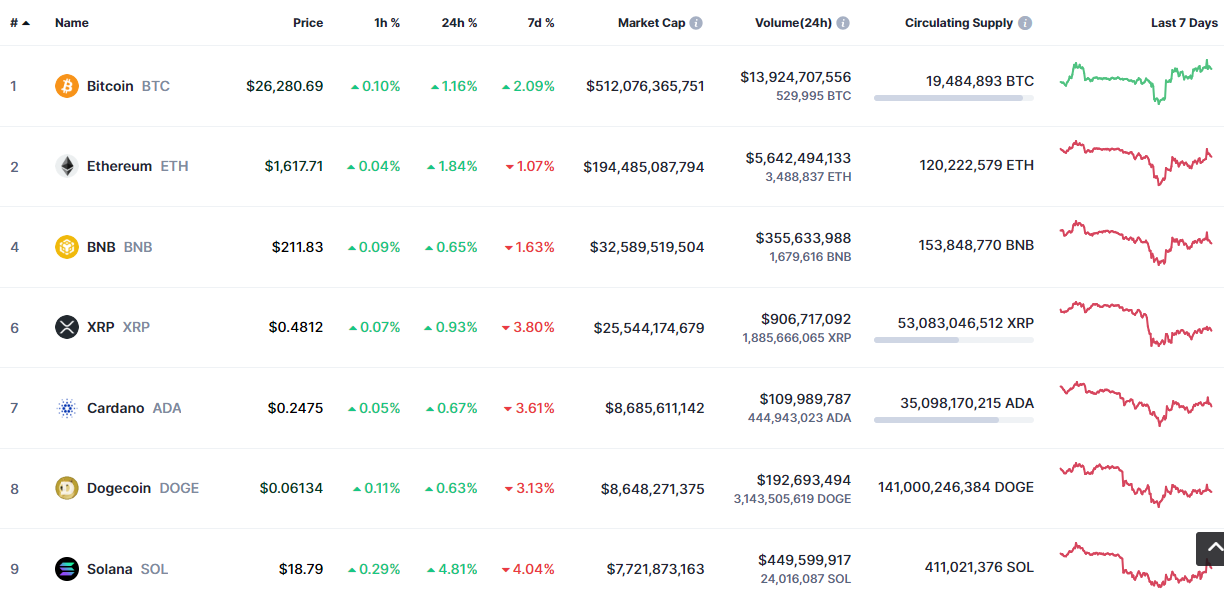The height and width of the screenshot is (598, 1224).
Task: Click the scroll-to-top arrow button
Action: (x=1210, y=549)
